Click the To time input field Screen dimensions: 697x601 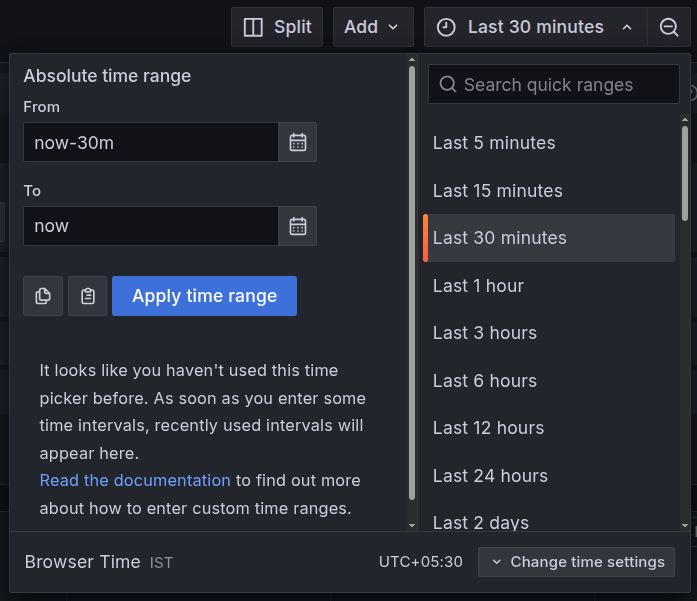coord(150,226)
